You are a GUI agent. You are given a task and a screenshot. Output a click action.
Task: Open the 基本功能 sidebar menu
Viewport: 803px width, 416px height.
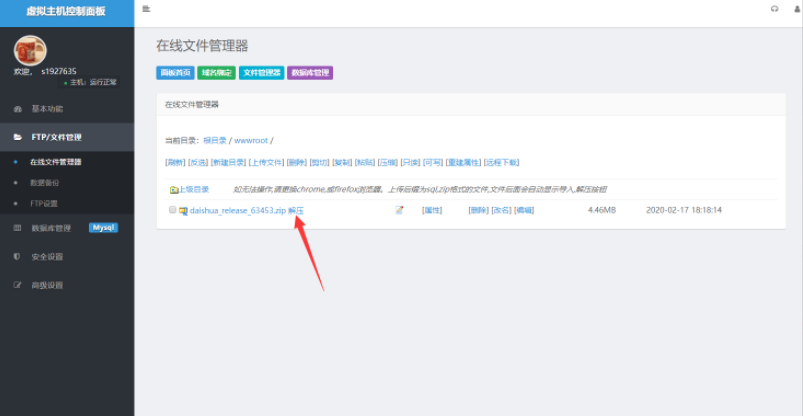[x=67, y=109]
